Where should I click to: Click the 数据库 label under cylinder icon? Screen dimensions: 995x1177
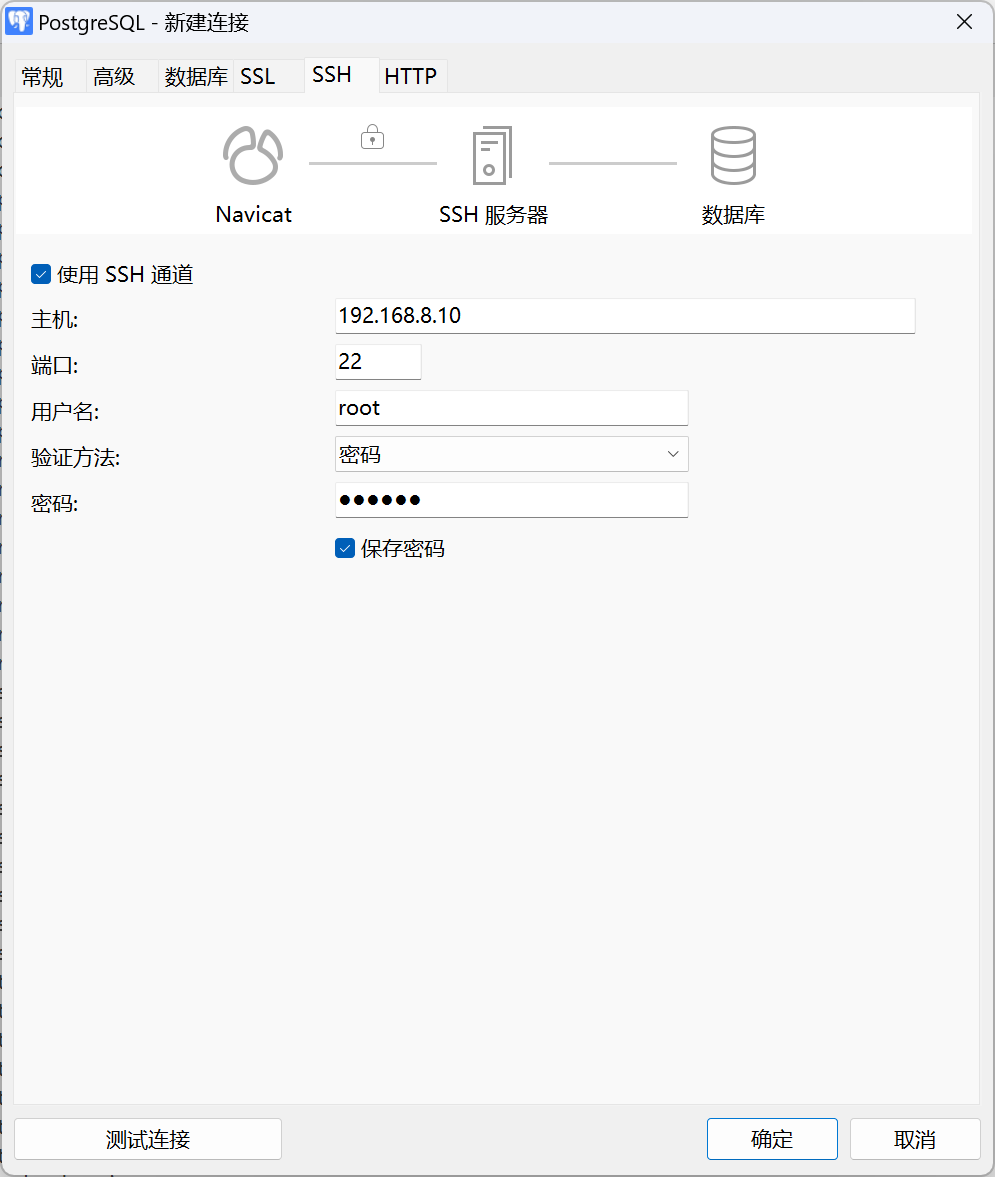[x=733, y=215]
